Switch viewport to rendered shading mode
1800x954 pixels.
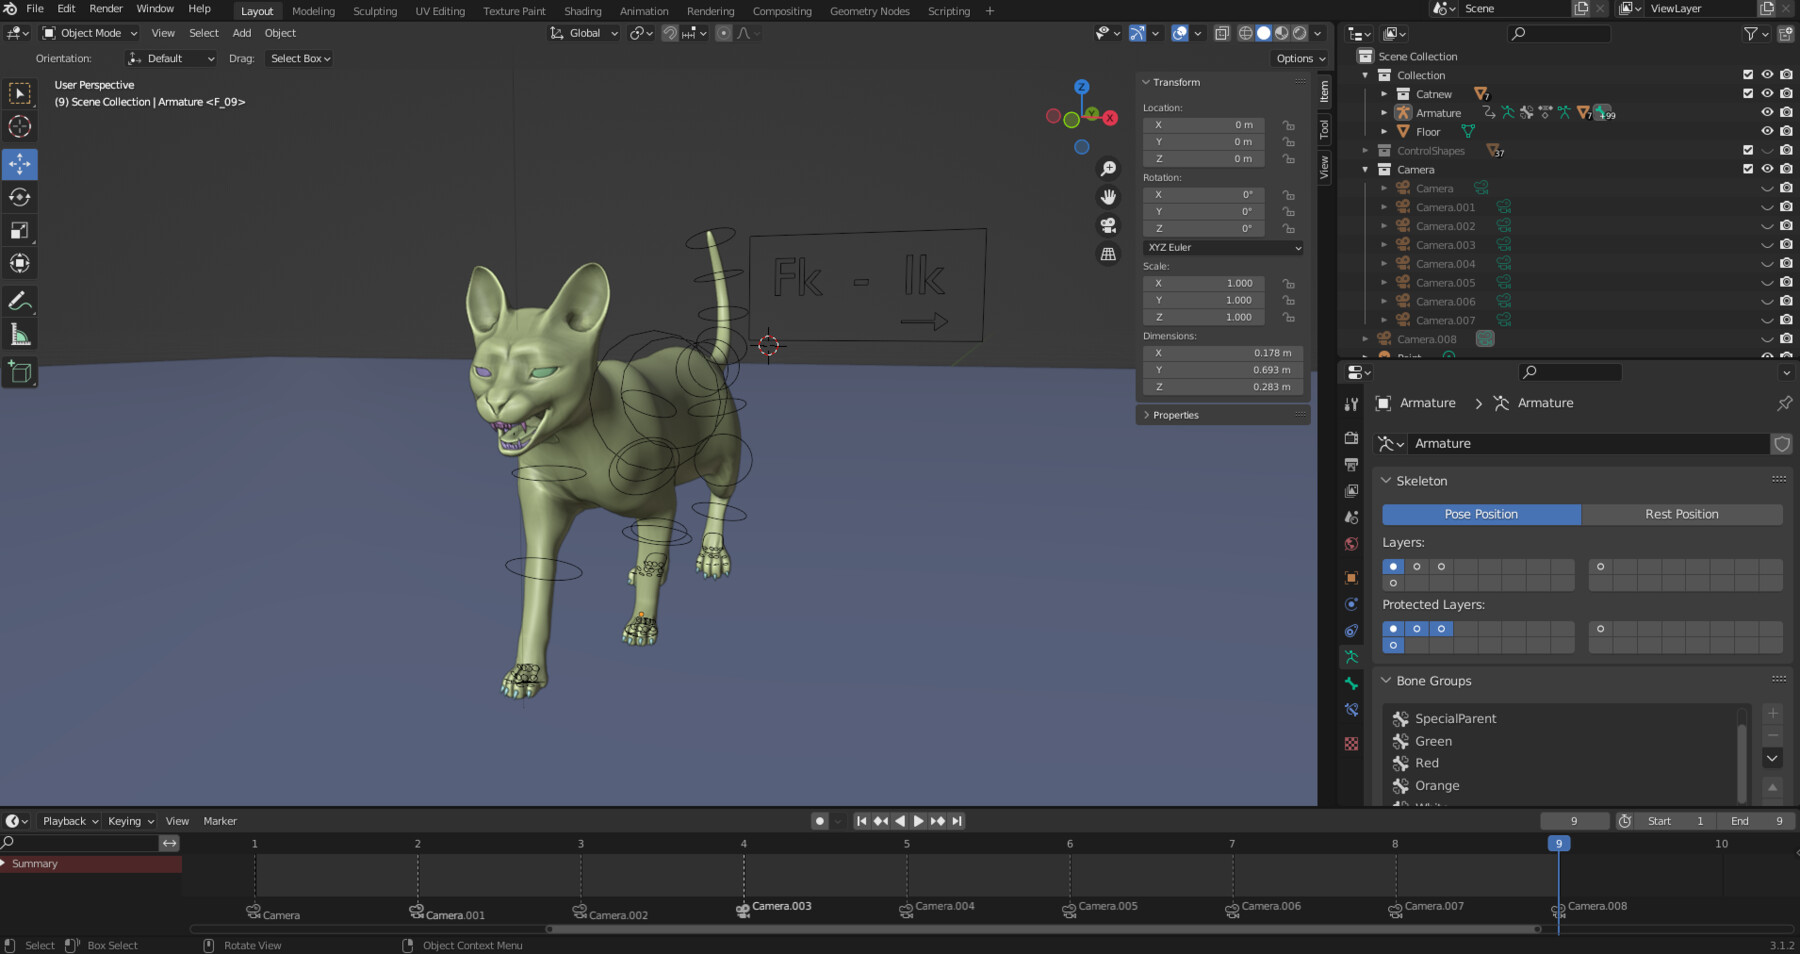point(1300,33)
